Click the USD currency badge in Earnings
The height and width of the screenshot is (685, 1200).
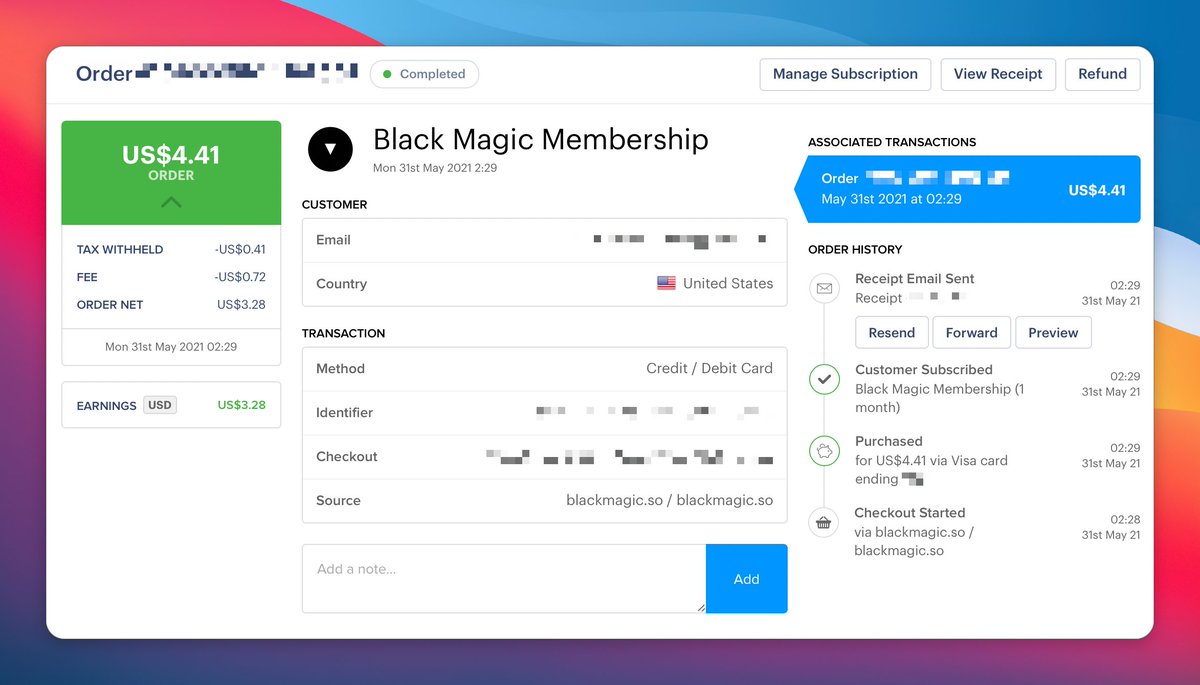coord(160,405)
